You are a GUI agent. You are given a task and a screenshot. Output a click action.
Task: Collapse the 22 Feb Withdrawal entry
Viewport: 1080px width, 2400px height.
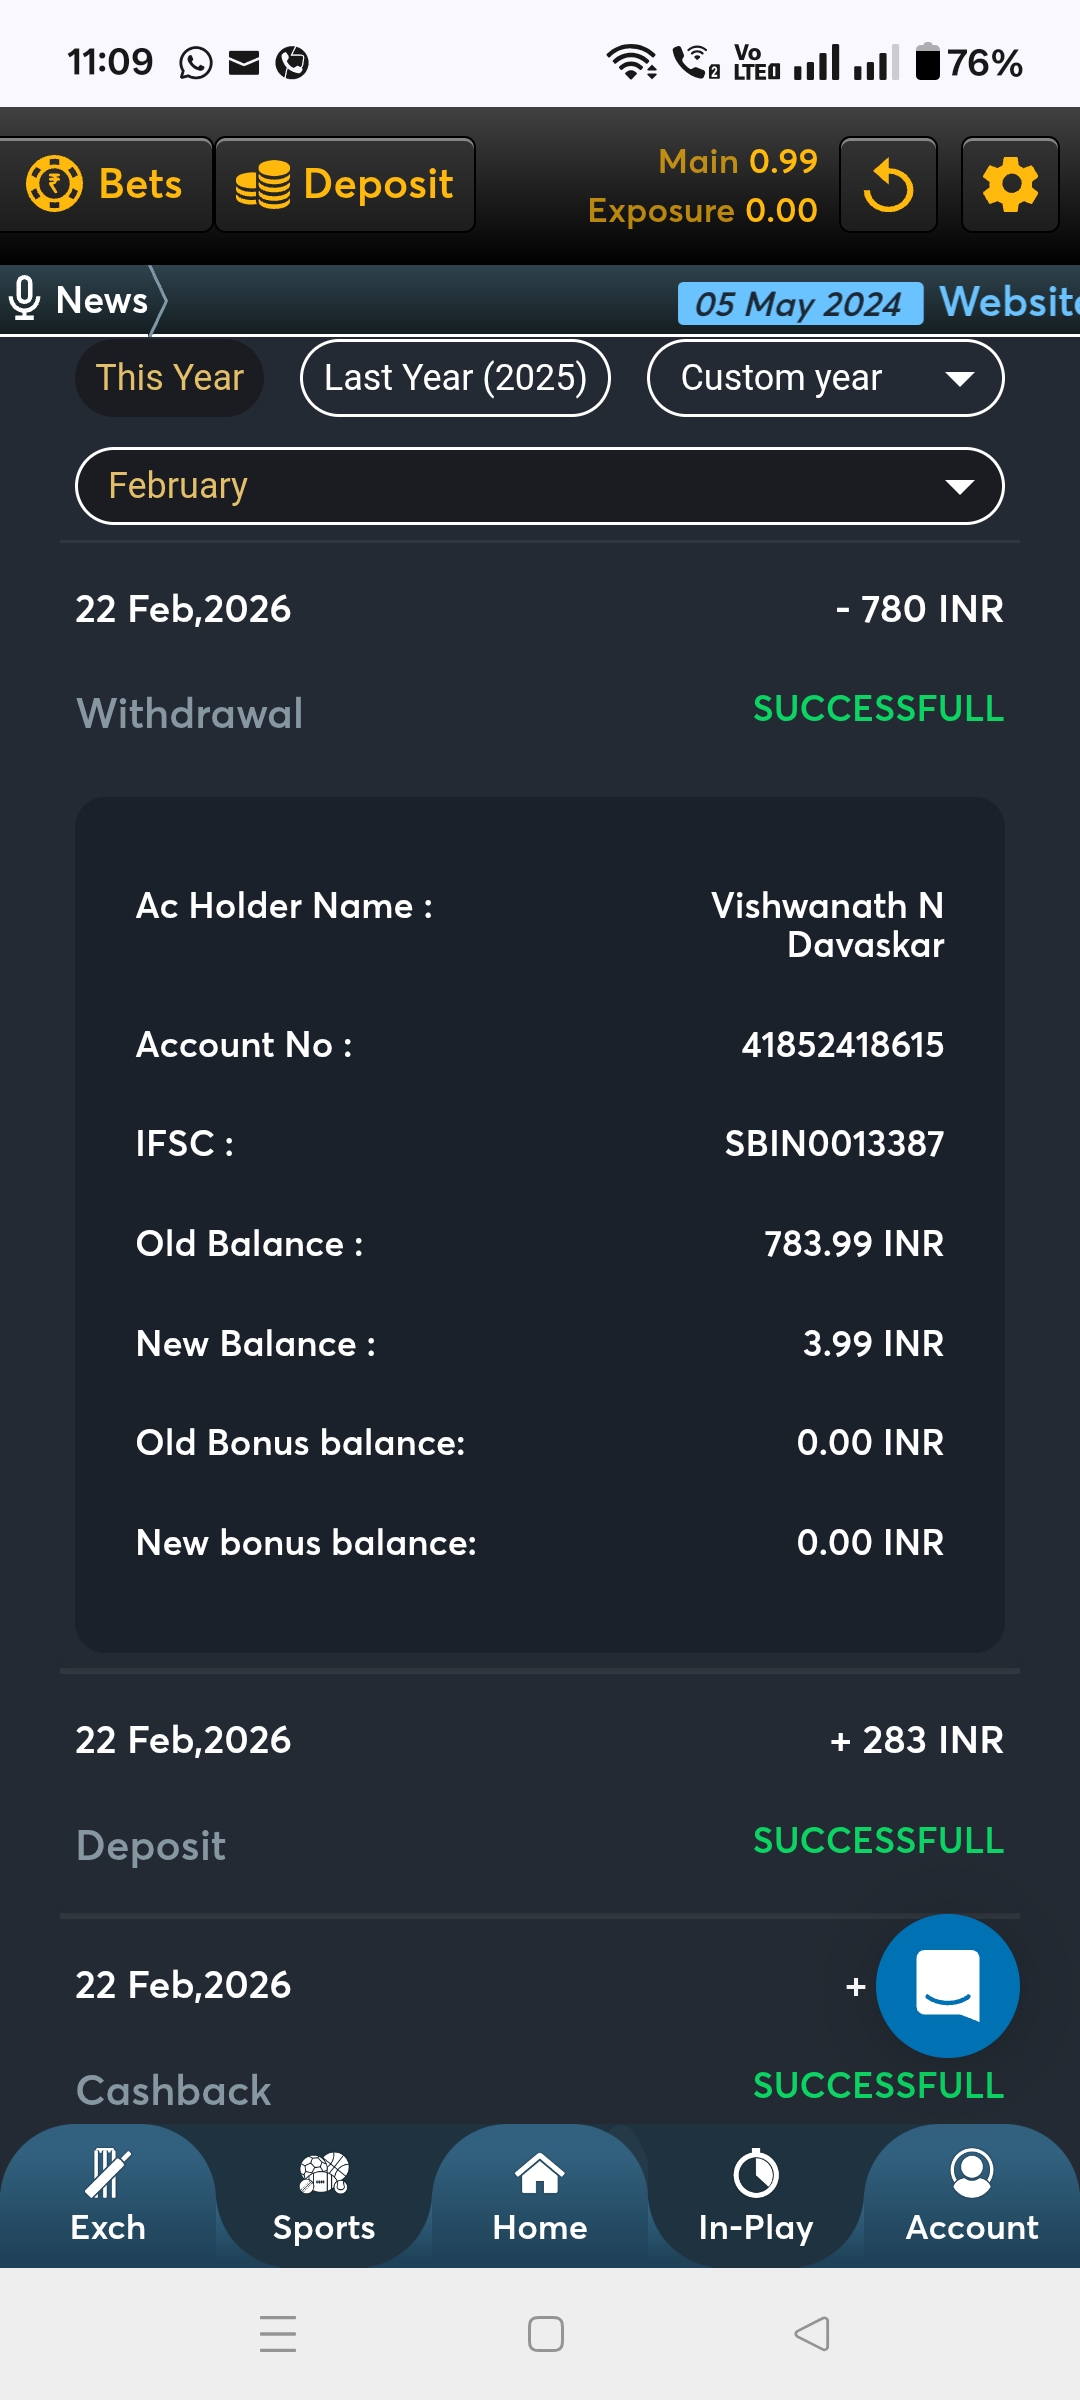click(540, 658)
